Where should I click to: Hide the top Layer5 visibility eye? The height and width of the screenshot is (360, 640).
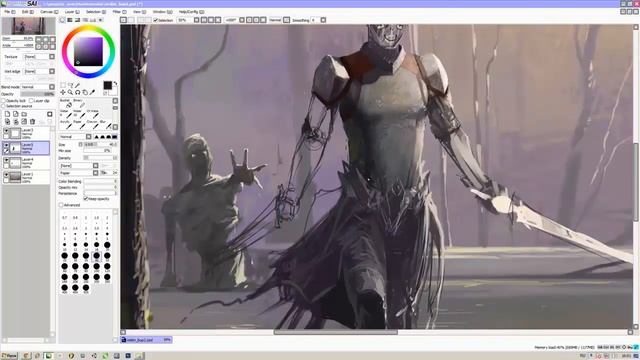(x=6, y=131)
